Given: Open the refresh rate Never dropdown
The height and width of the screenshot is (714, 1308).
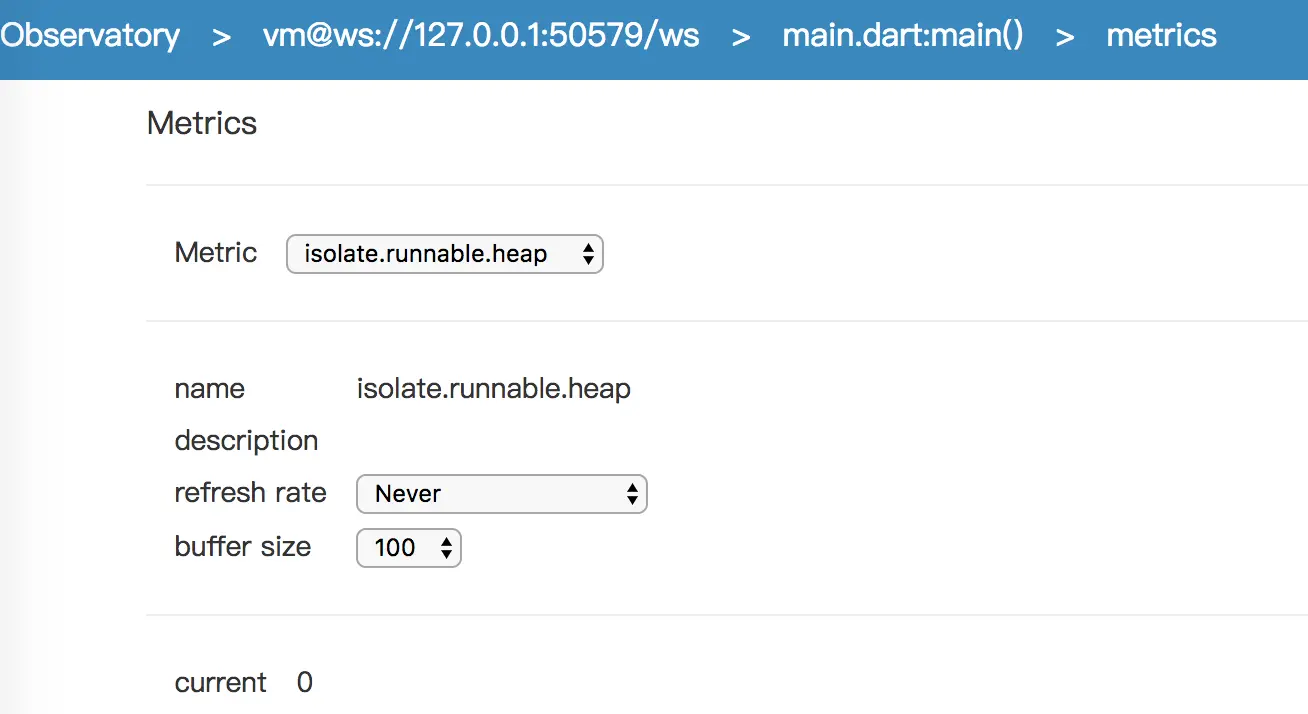Looking at the screenshot, I should click(x=502, y=494).
